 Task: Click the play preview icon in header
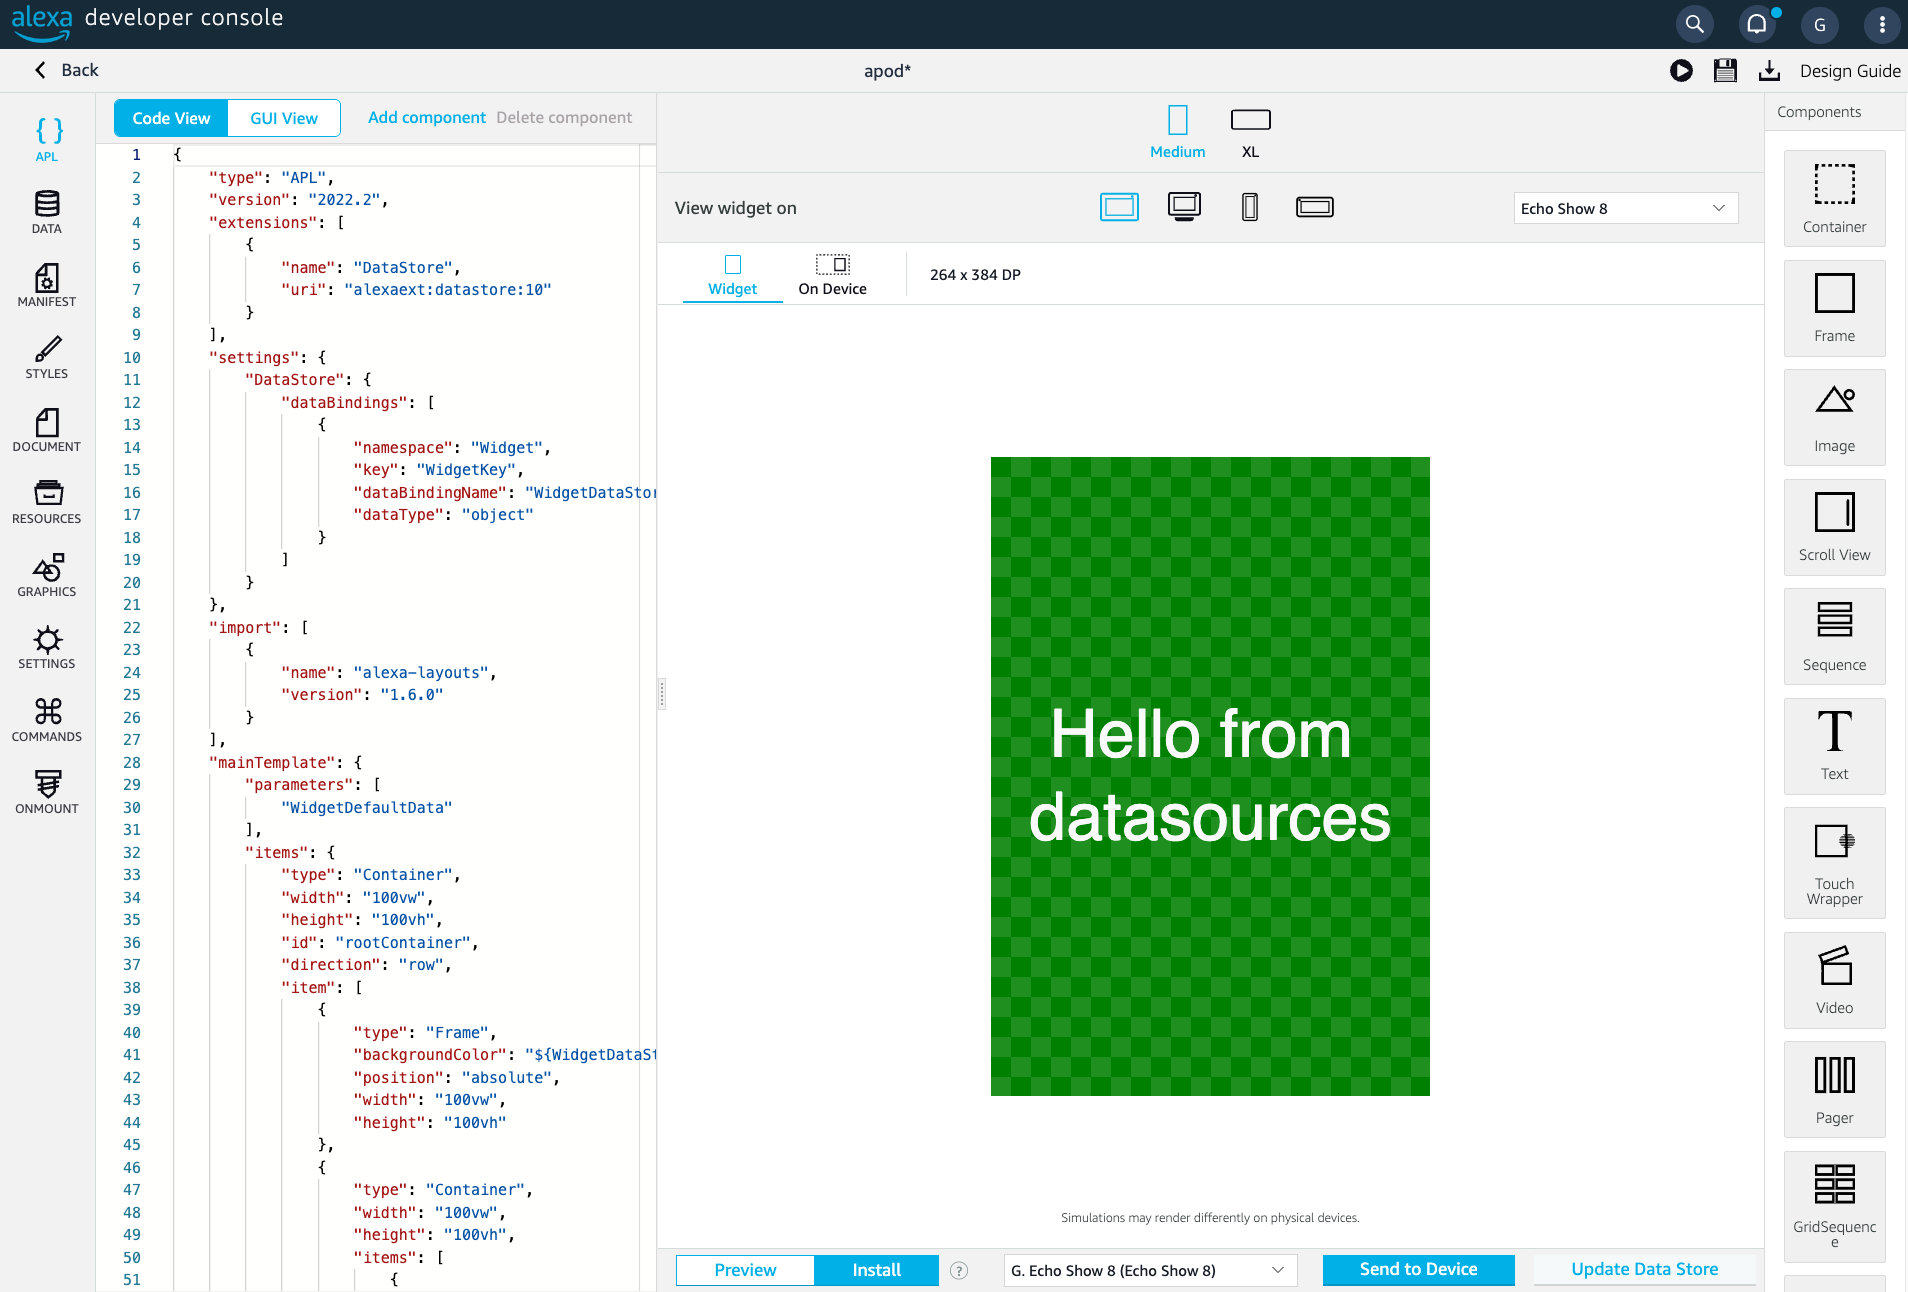1681,70
